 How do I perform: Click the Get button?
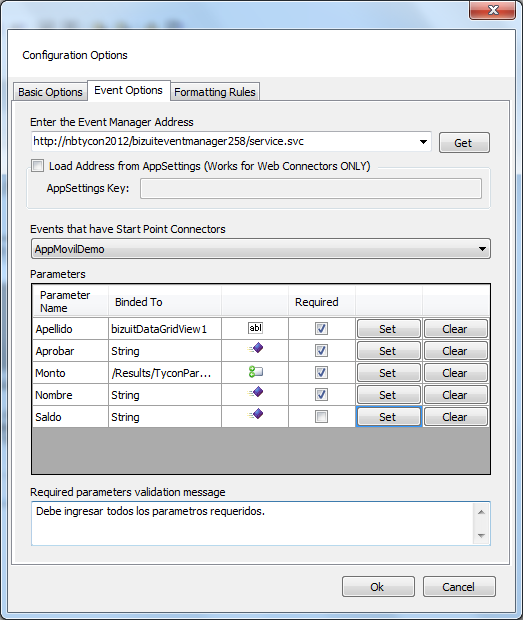click(x=464, y=142)
